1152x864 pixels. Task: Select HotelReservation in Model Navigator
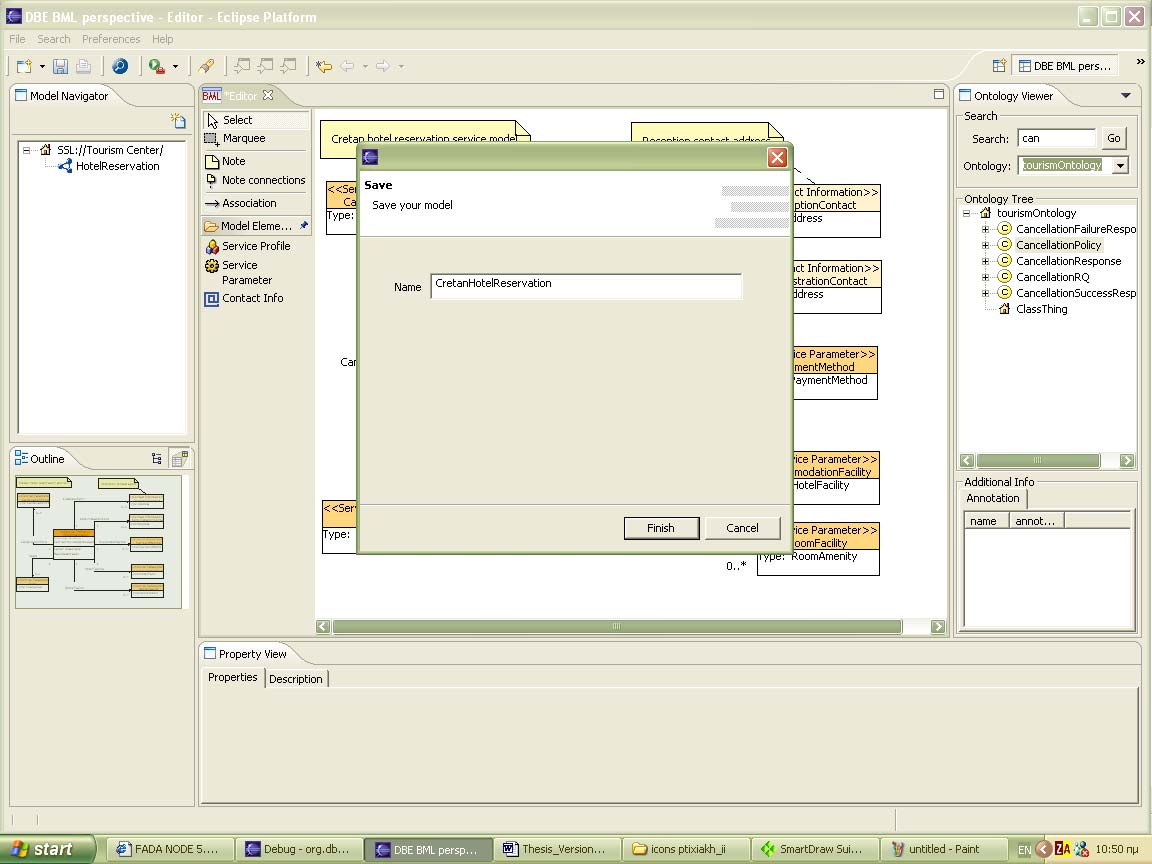[117, 166]
